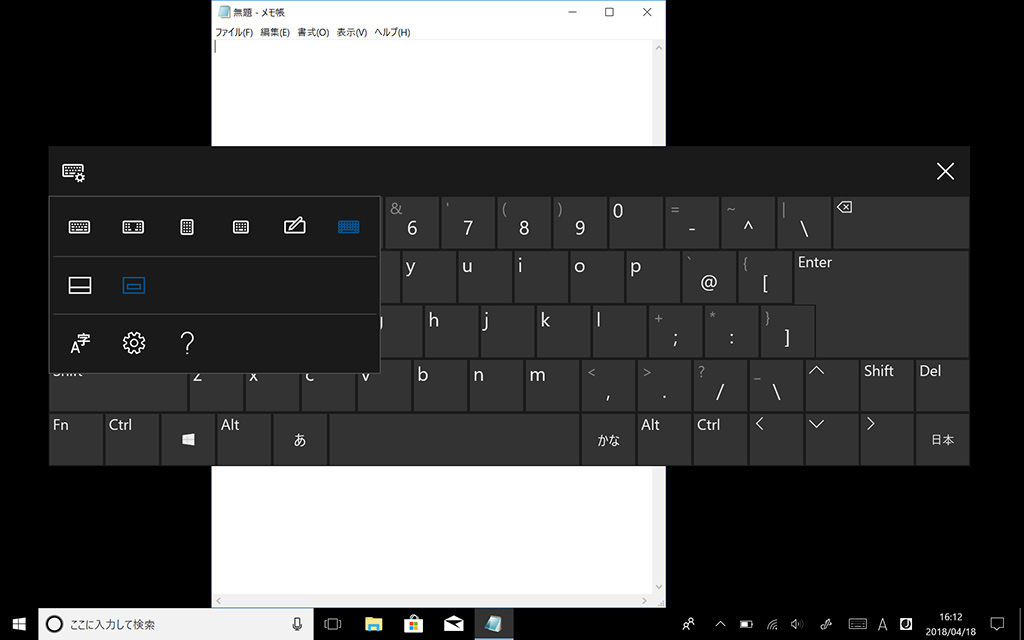1024x640 pixels.
Task: Tap the left Alt key
Action: (244, 440)
